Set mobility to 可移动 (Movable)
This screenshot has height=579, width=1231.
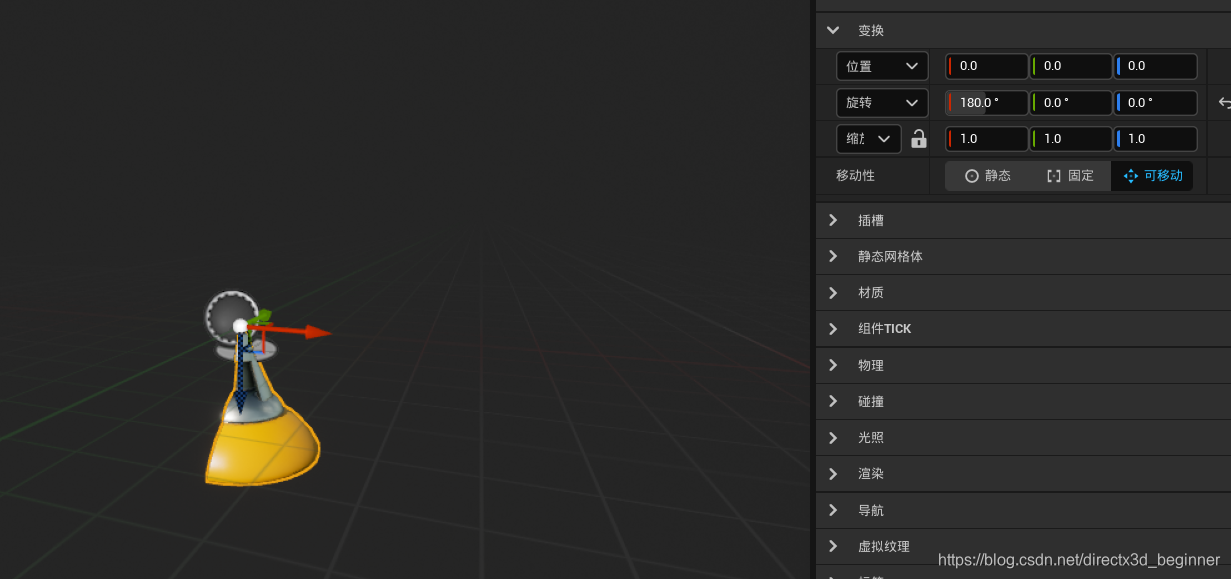1152,176
